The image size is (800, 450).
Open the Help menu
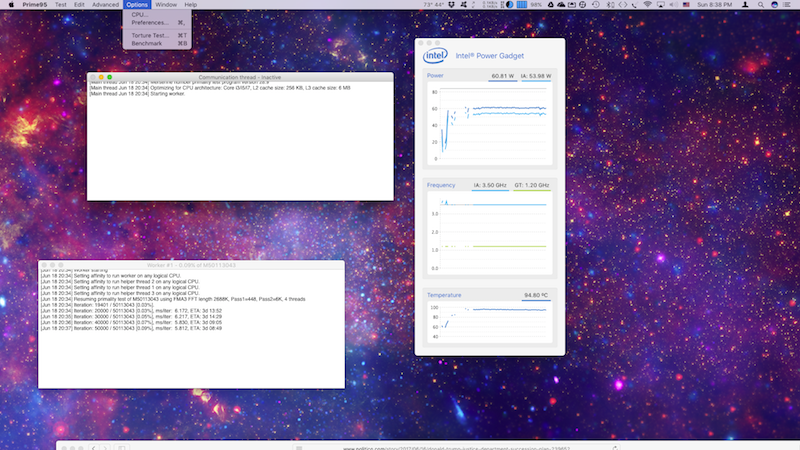coord(190,5)
